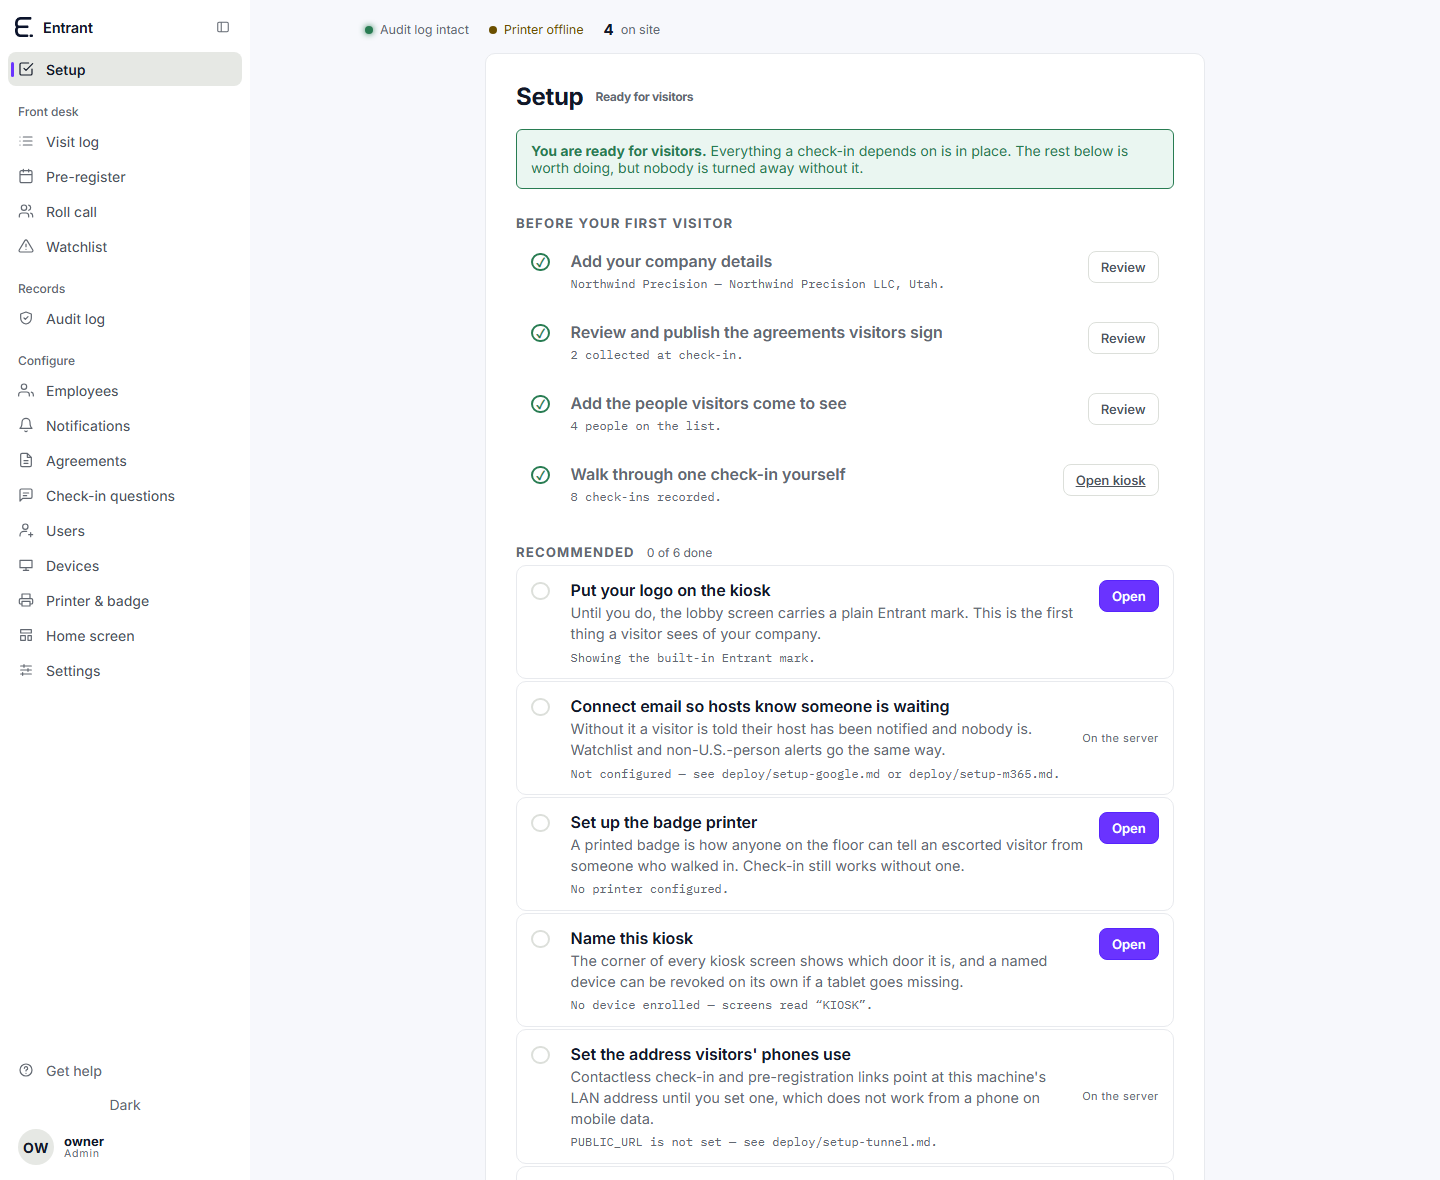Click 'Showing the built-in Entrant mark.' line

pos(692,658)
